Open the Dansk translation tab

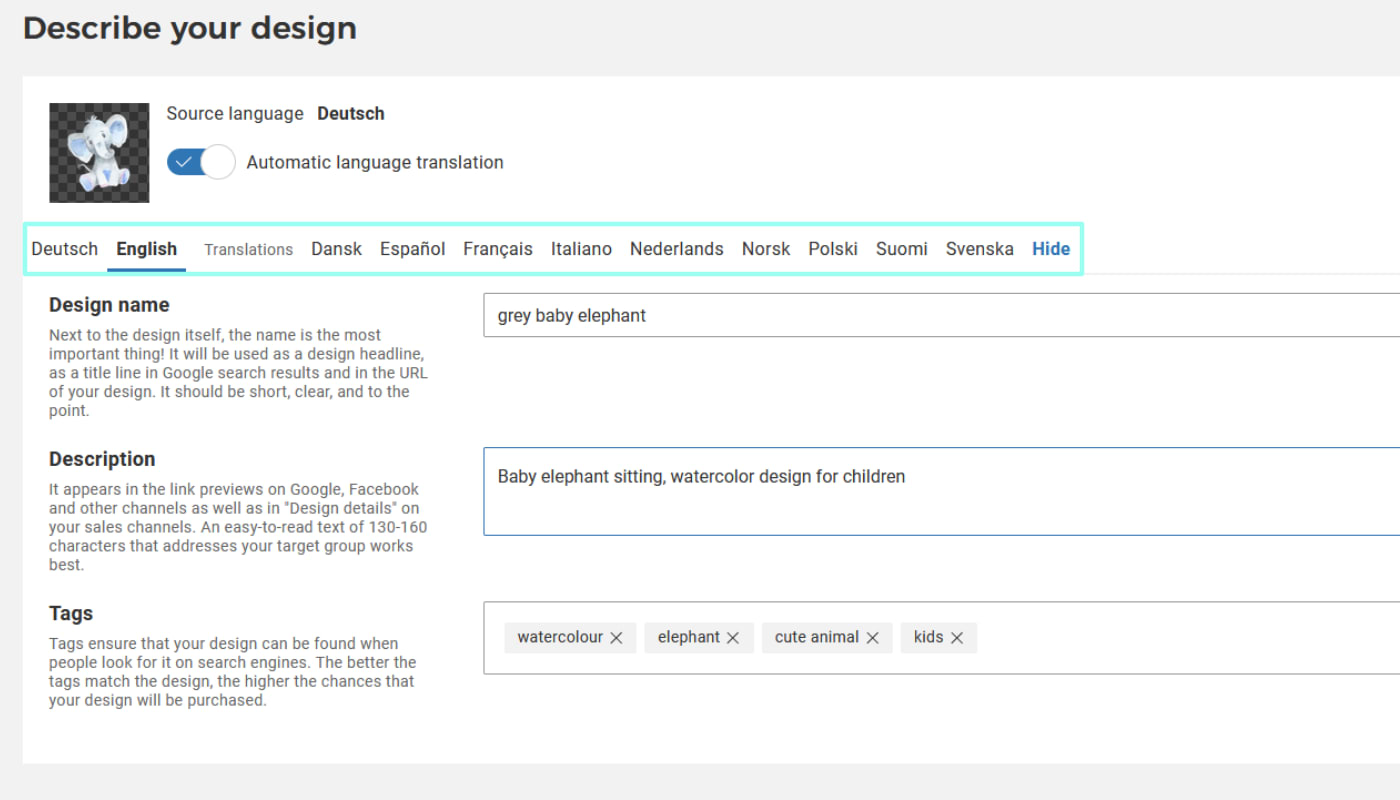tap(336, 249)
